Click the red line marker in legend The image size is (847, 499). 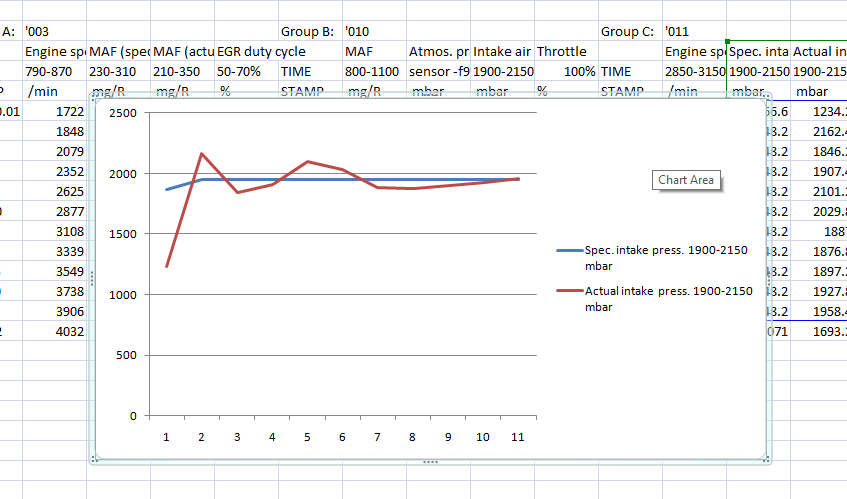click(568, 292)
